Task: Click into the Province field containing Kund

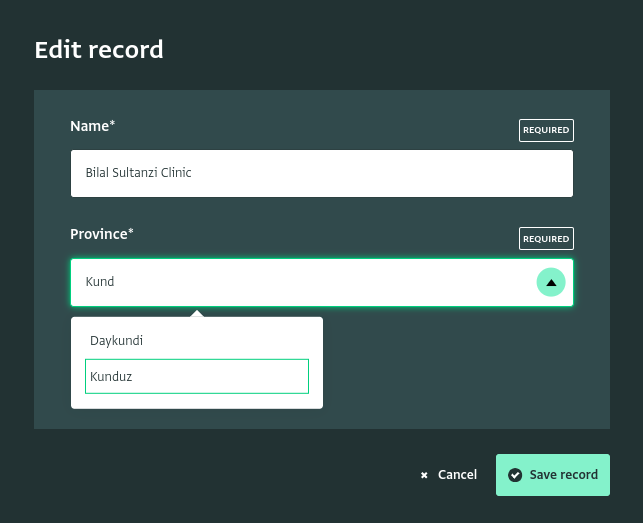Action: pos(300,282)
